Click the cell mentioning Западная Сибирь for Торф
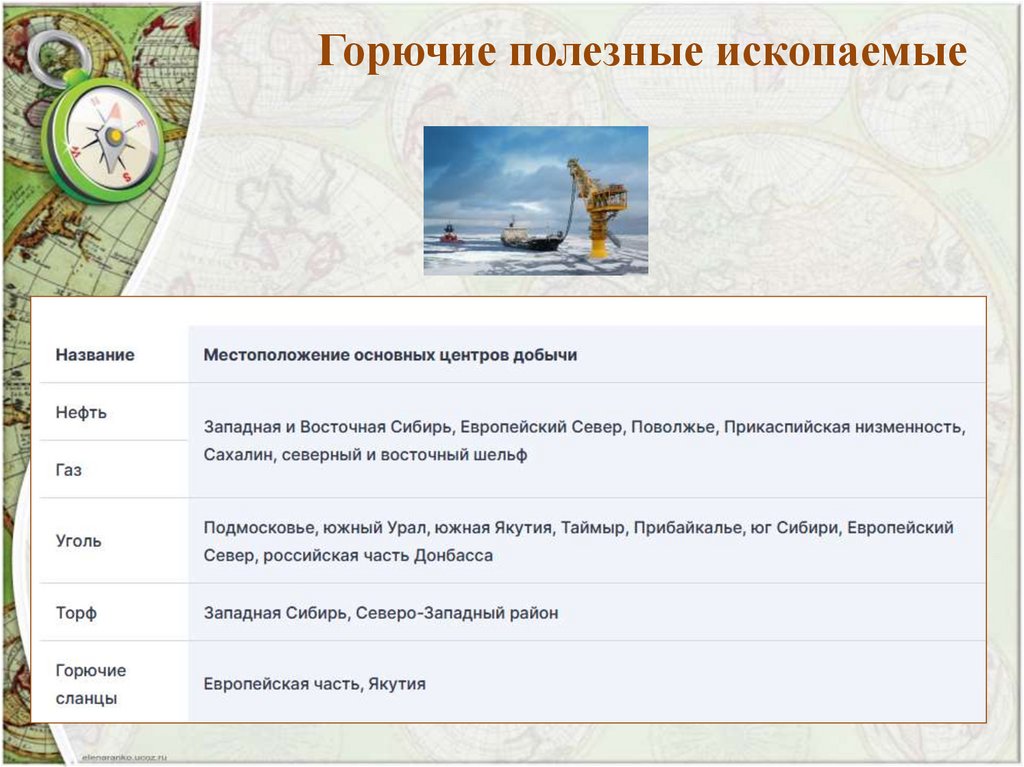This screenshot has height=767, width=1024. [380, 611]
